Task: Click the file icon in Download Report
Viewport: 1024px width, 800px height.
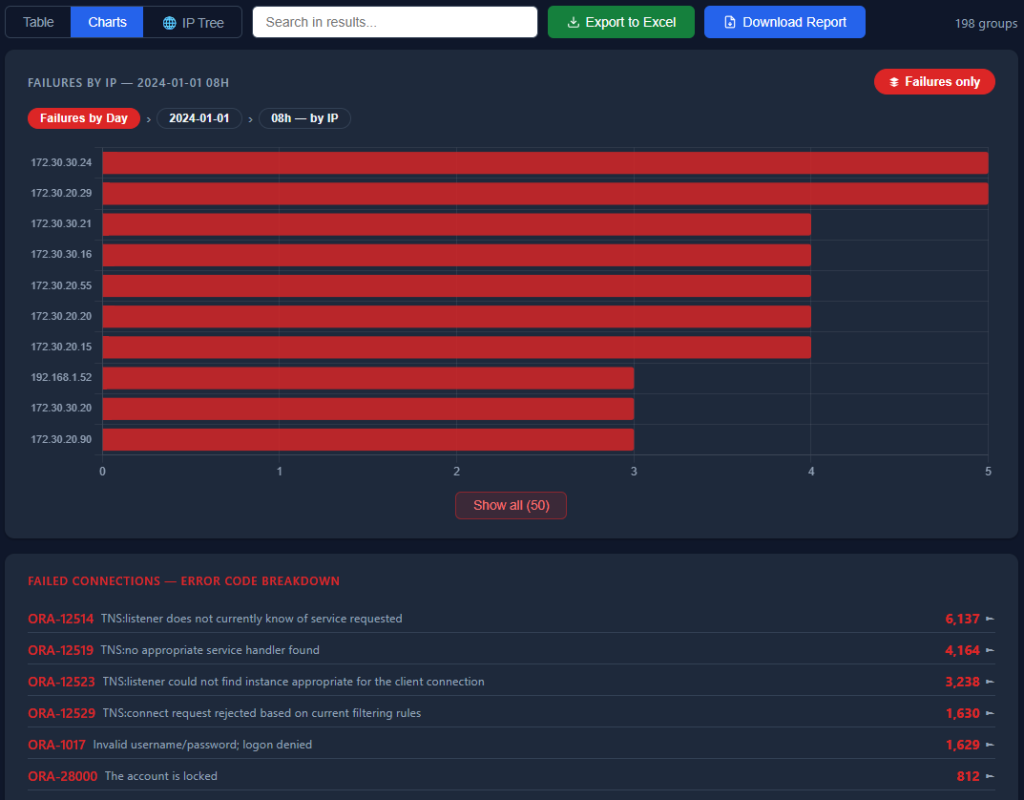Action: [x=730, y=22]
